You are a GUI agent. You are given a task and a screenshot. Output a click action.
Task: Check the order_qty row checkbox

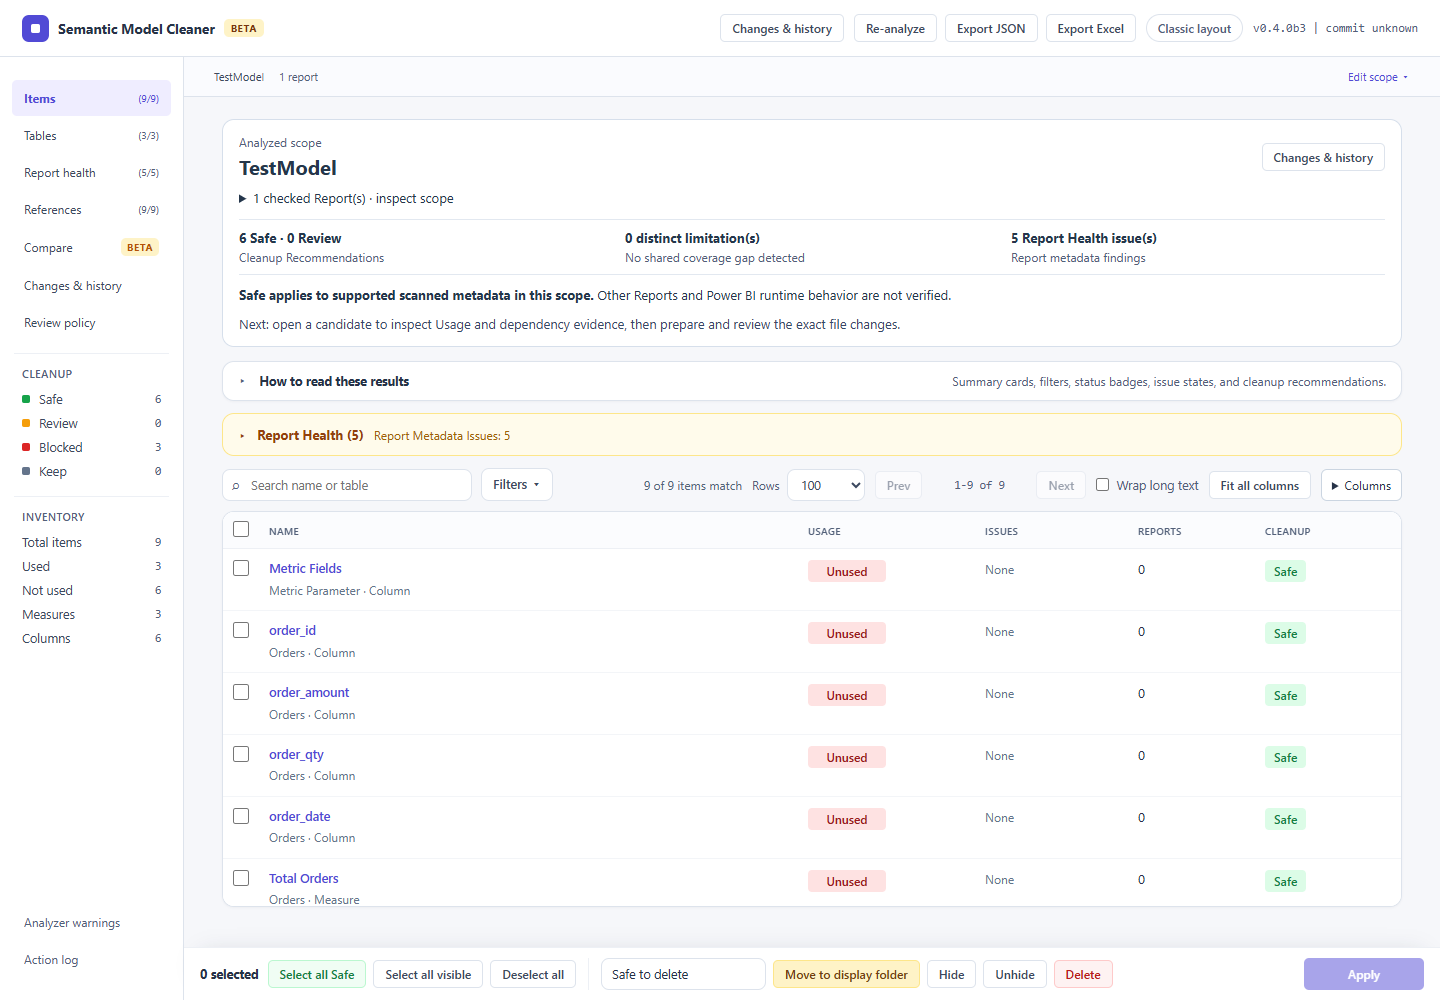(x=241, y=754)
